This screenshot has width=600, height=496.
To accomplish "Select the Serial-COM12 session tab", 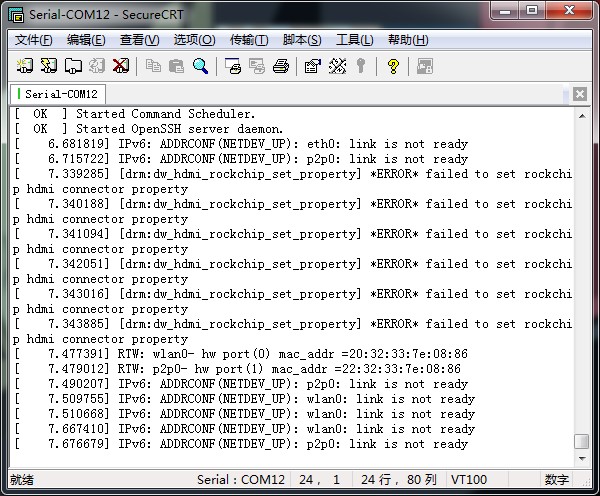I will tap(60, 94).
